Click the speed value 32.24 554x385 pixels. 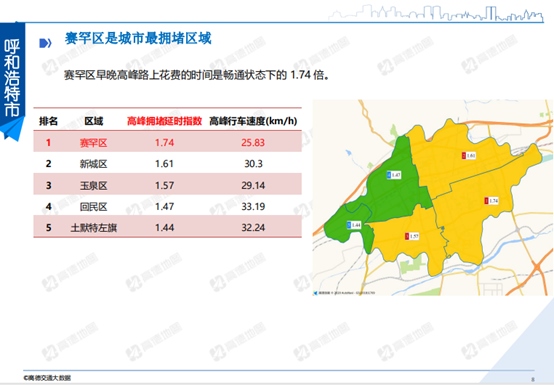[253, 228]
